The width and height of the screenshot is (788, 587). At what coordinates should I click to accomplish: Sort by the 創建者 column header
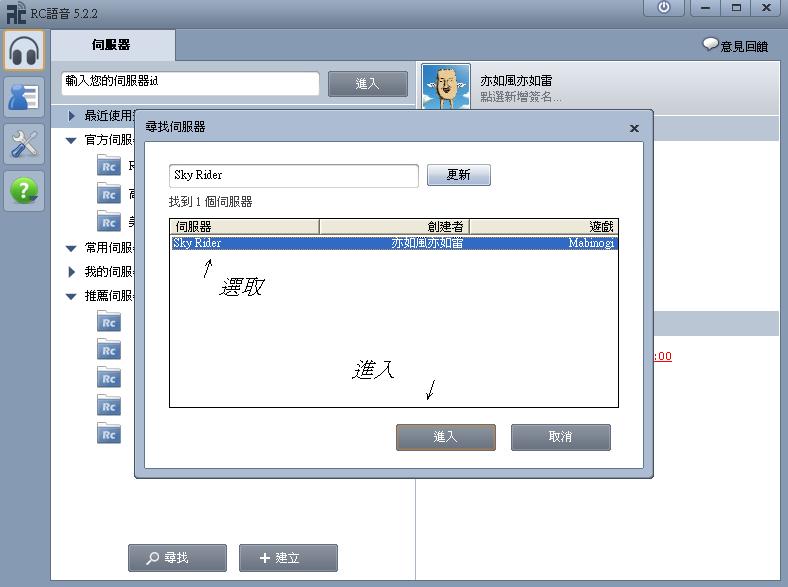tap(395, 227)
